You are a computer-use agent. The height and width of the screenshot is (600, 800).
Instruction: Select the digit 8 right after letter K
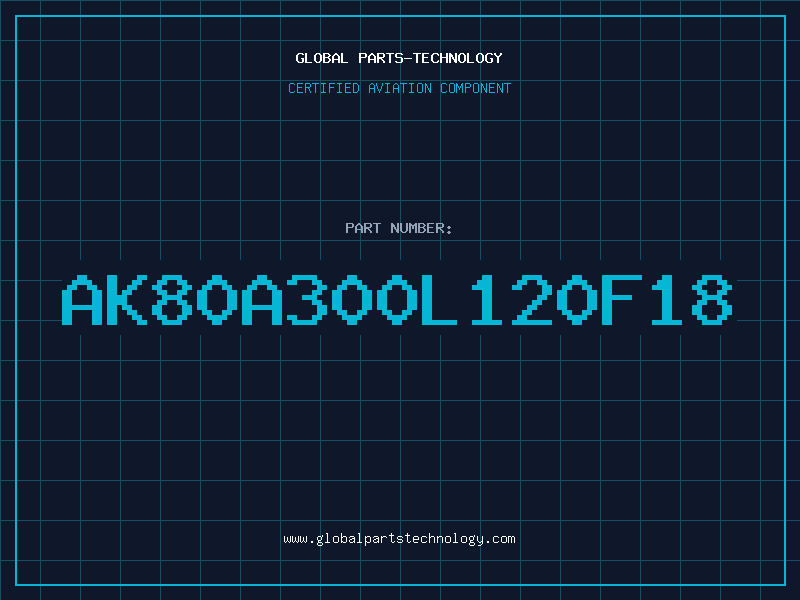[171, 299]
